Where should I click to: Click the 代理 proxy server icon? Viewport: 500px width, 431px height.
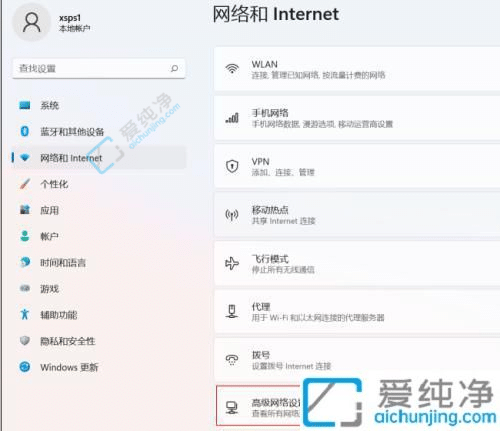tap(232, 311)
